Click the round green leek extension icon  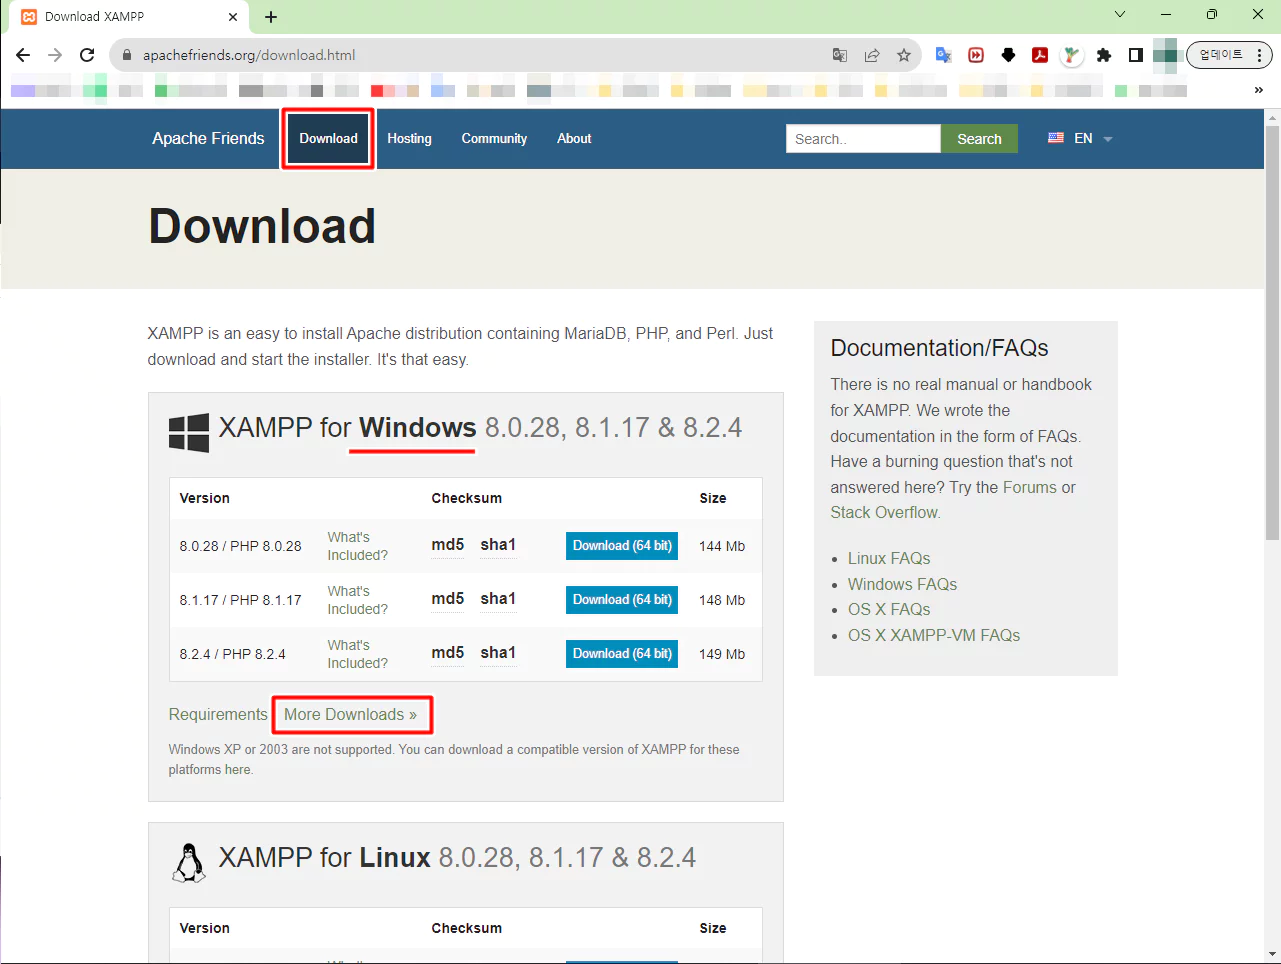click(1072, 55)
